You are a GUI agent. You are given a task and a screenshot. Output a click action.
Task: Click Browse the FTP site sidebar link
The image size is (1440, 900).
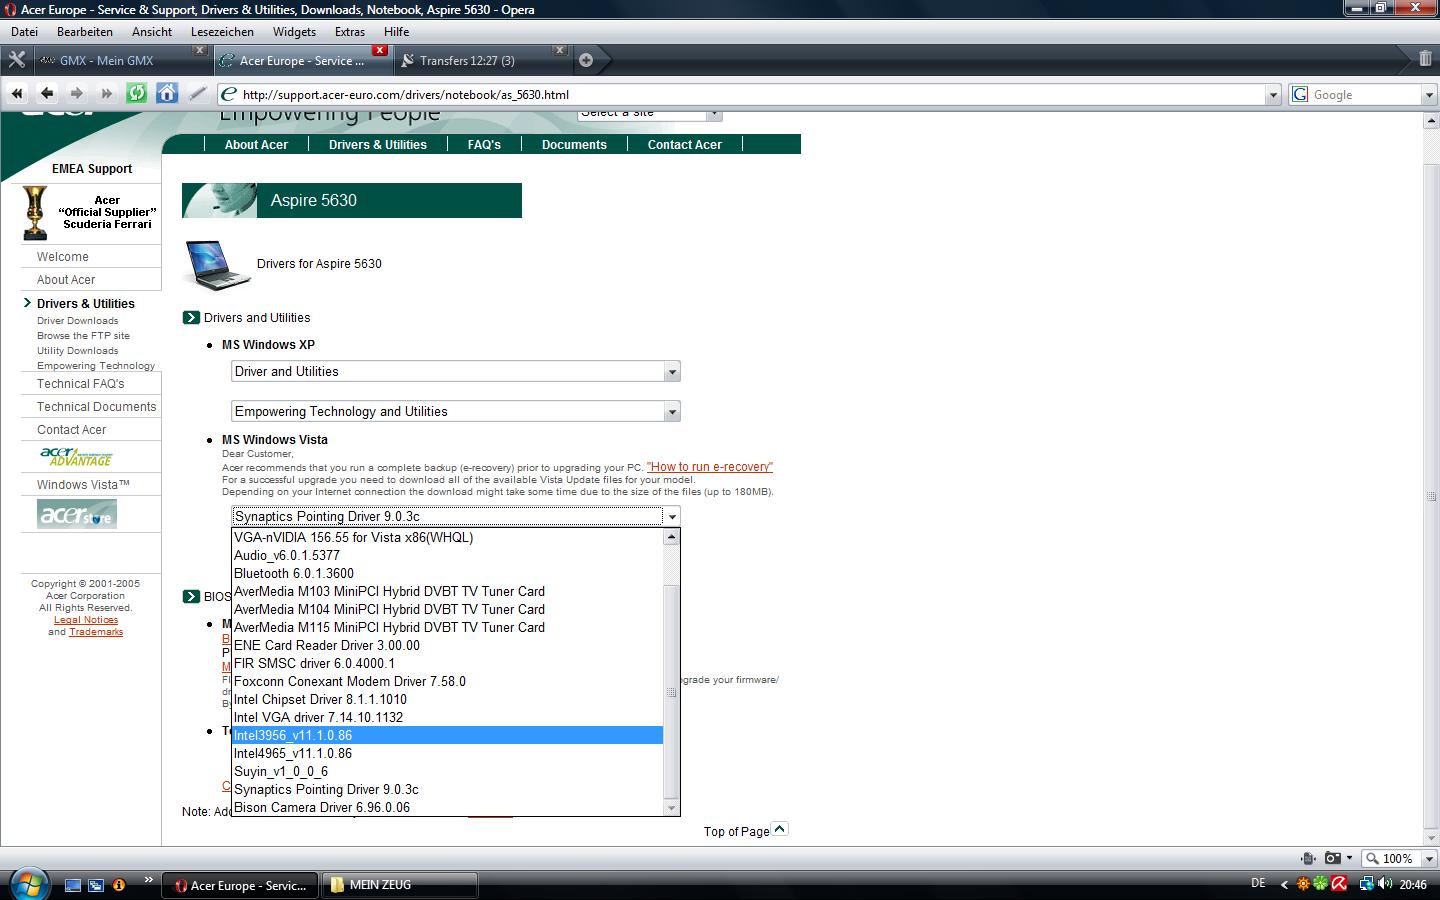tap(83, 336)
